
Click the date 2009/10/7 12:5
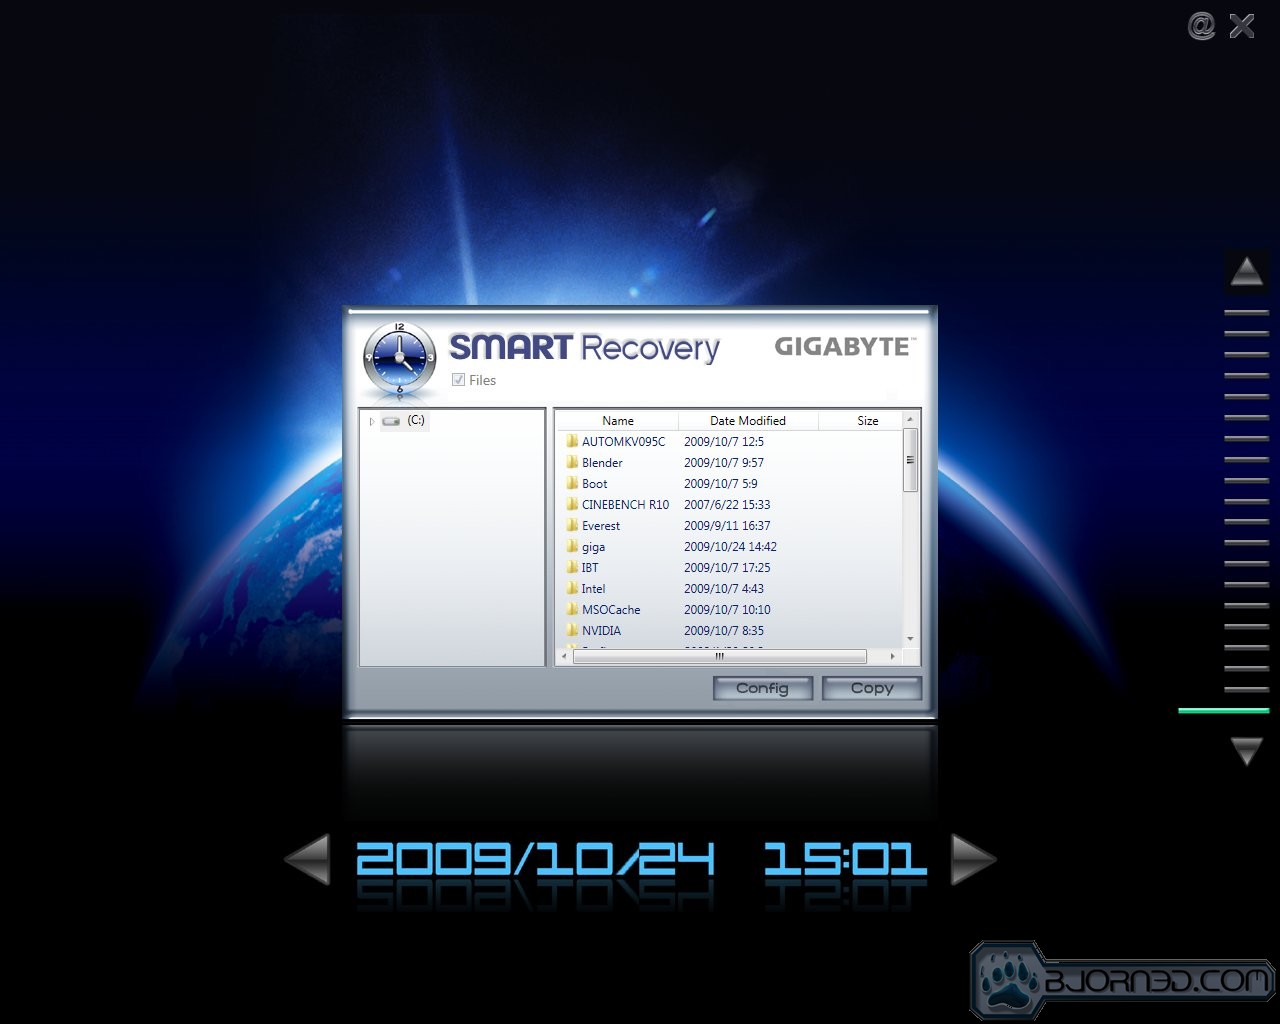tap(724, 442)
